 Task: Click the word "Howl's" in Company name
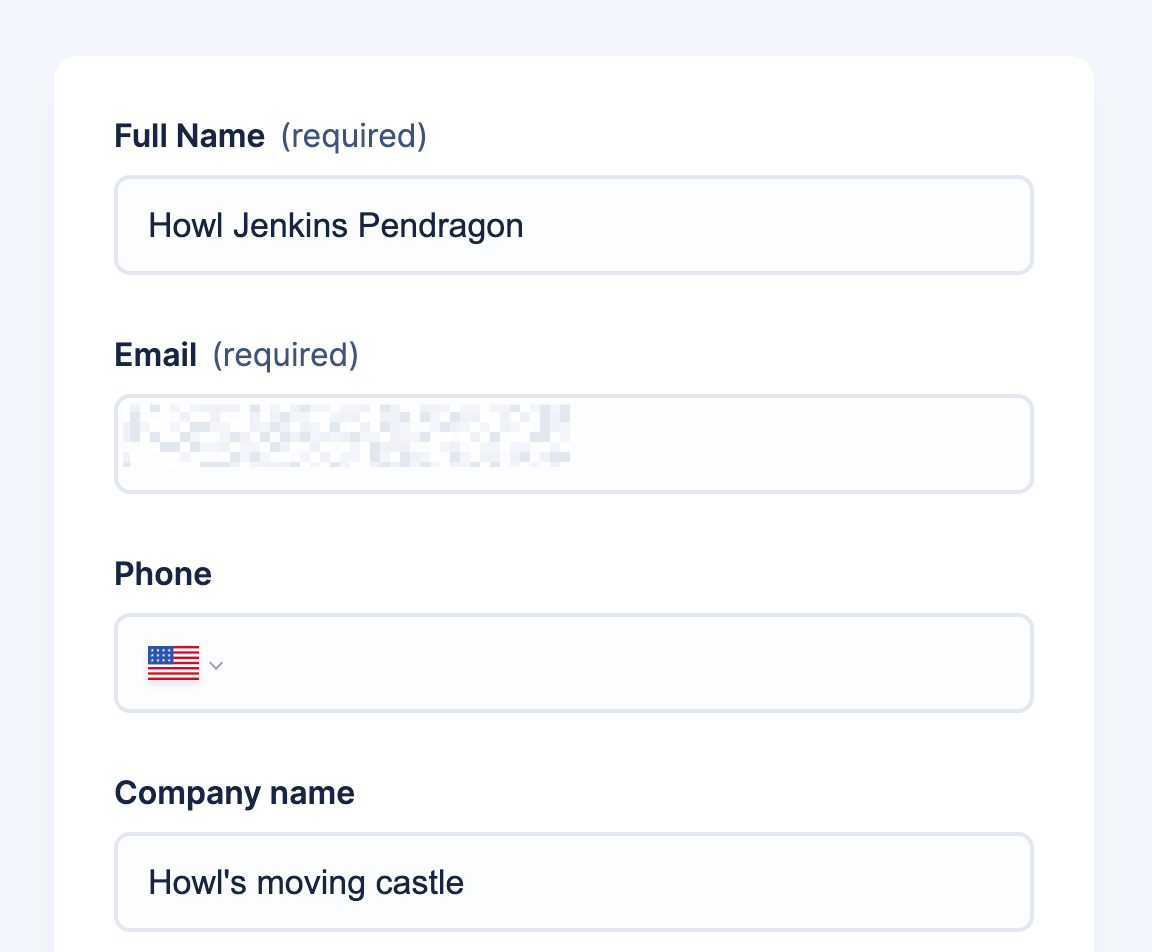[197, 883]
